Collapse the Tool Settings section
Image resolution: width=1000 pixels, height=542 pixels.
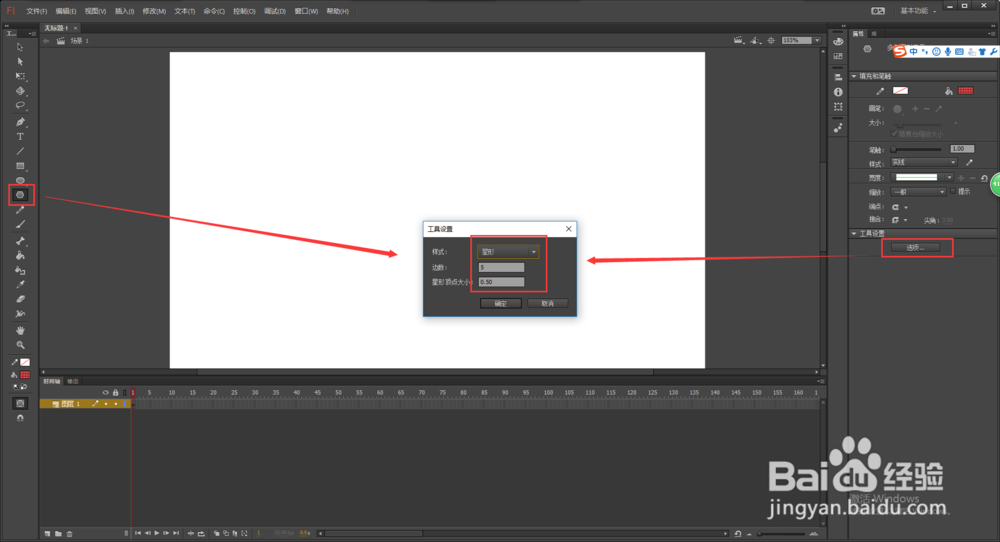[x=854, y=233]
